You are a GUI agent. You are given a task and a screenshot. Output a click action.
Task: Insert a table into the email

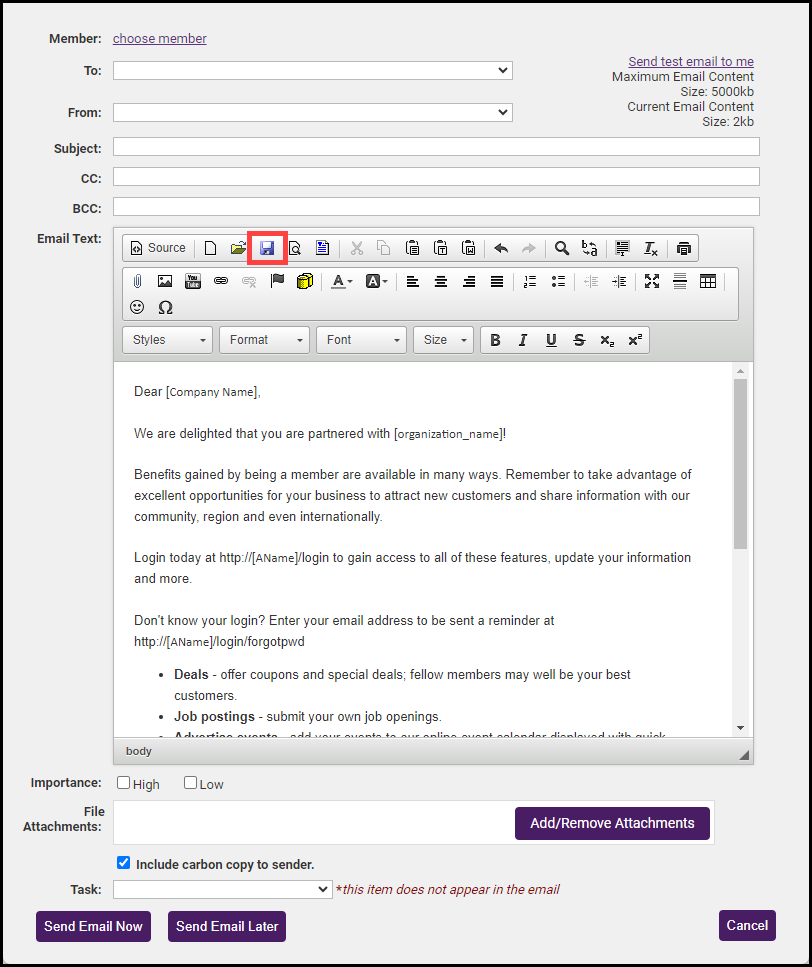click(708, 281)
